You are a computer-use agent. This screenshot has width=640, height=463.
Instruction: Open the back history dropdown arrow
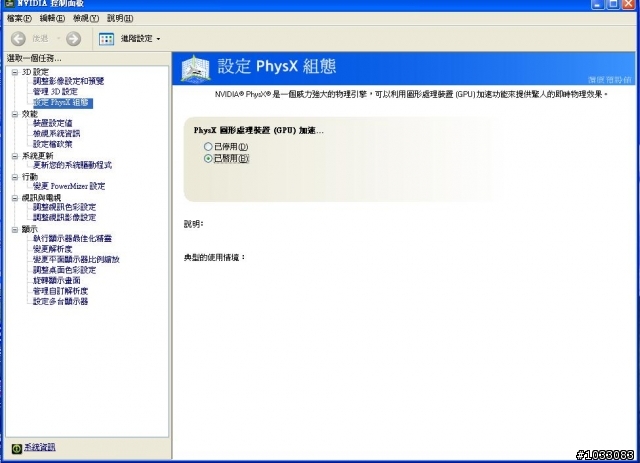point(58,39)
